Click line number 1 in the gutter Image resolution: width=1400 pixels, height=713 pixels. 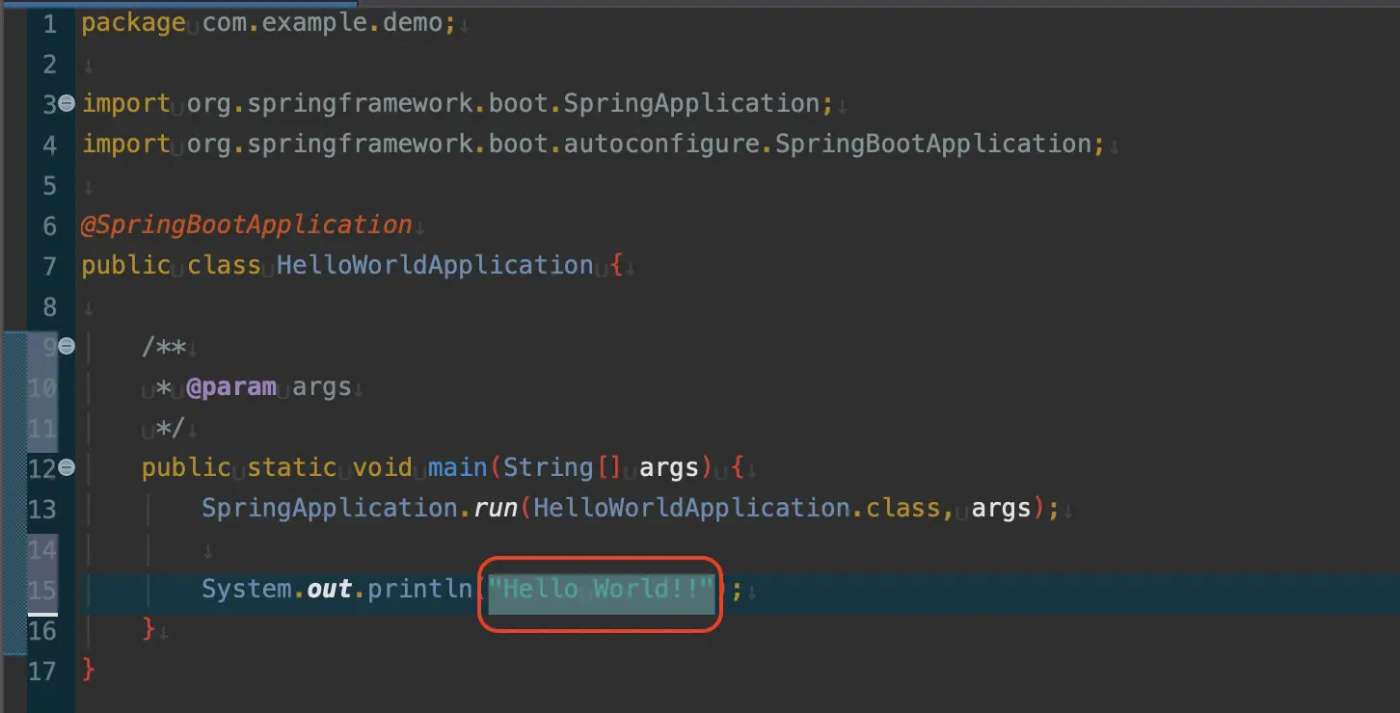point(49,23)
